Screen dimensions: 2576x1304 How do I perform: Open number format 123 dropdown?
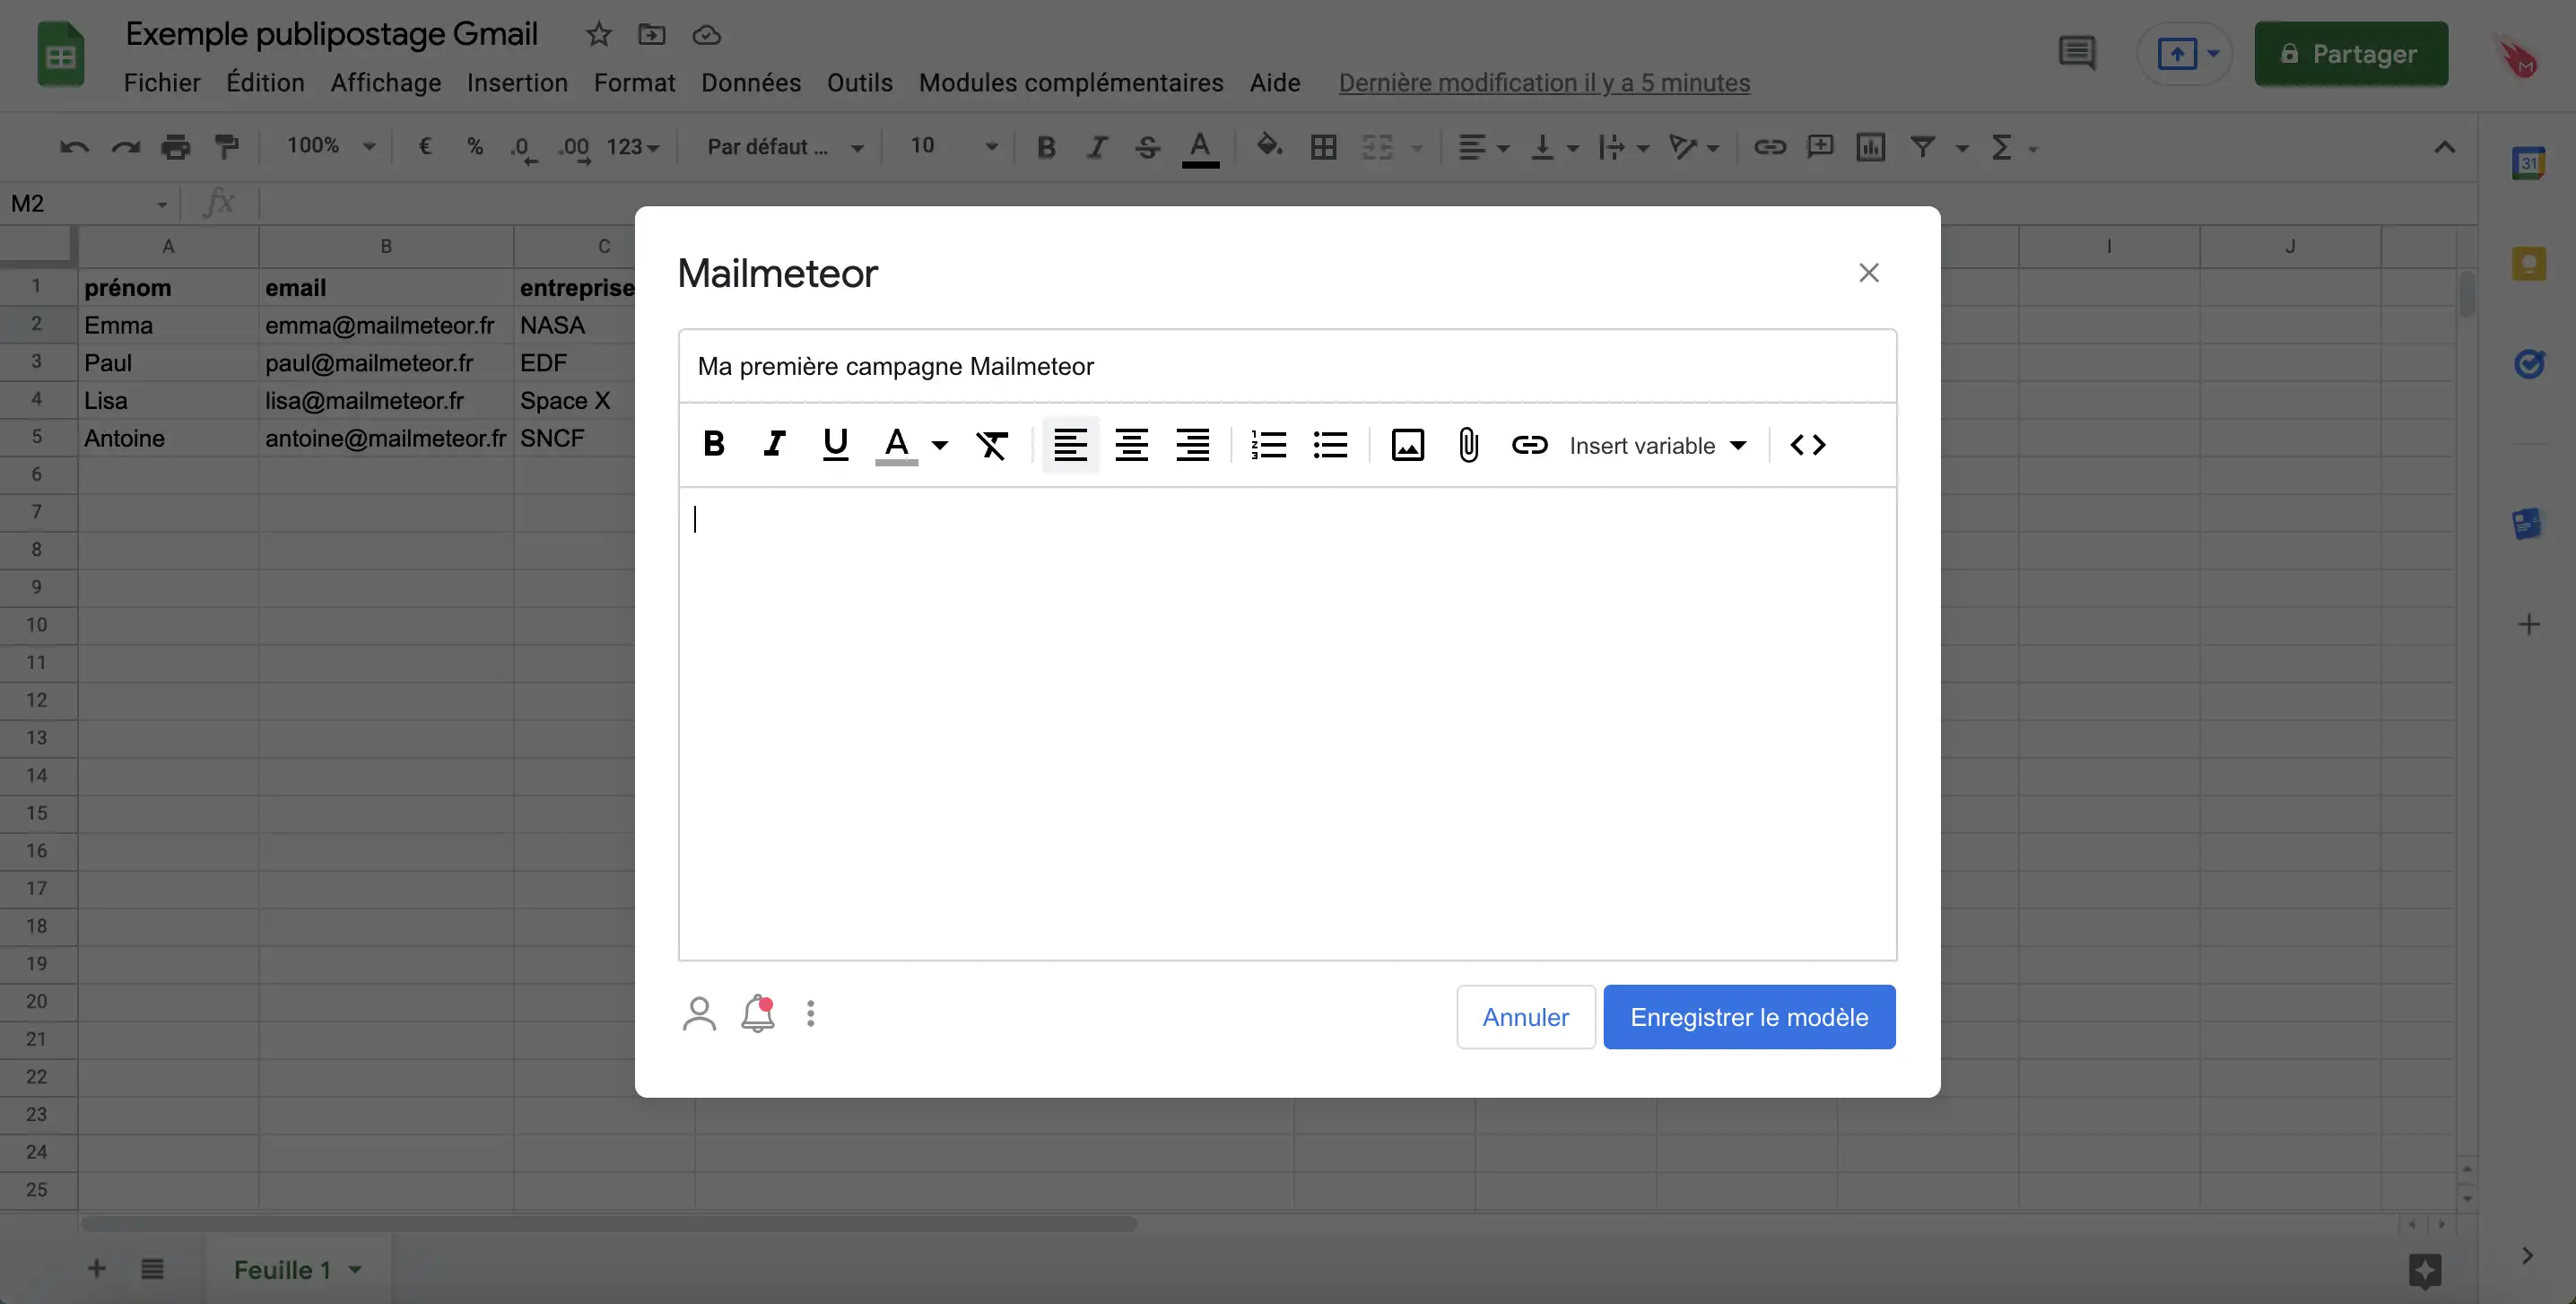pos(633,148)
